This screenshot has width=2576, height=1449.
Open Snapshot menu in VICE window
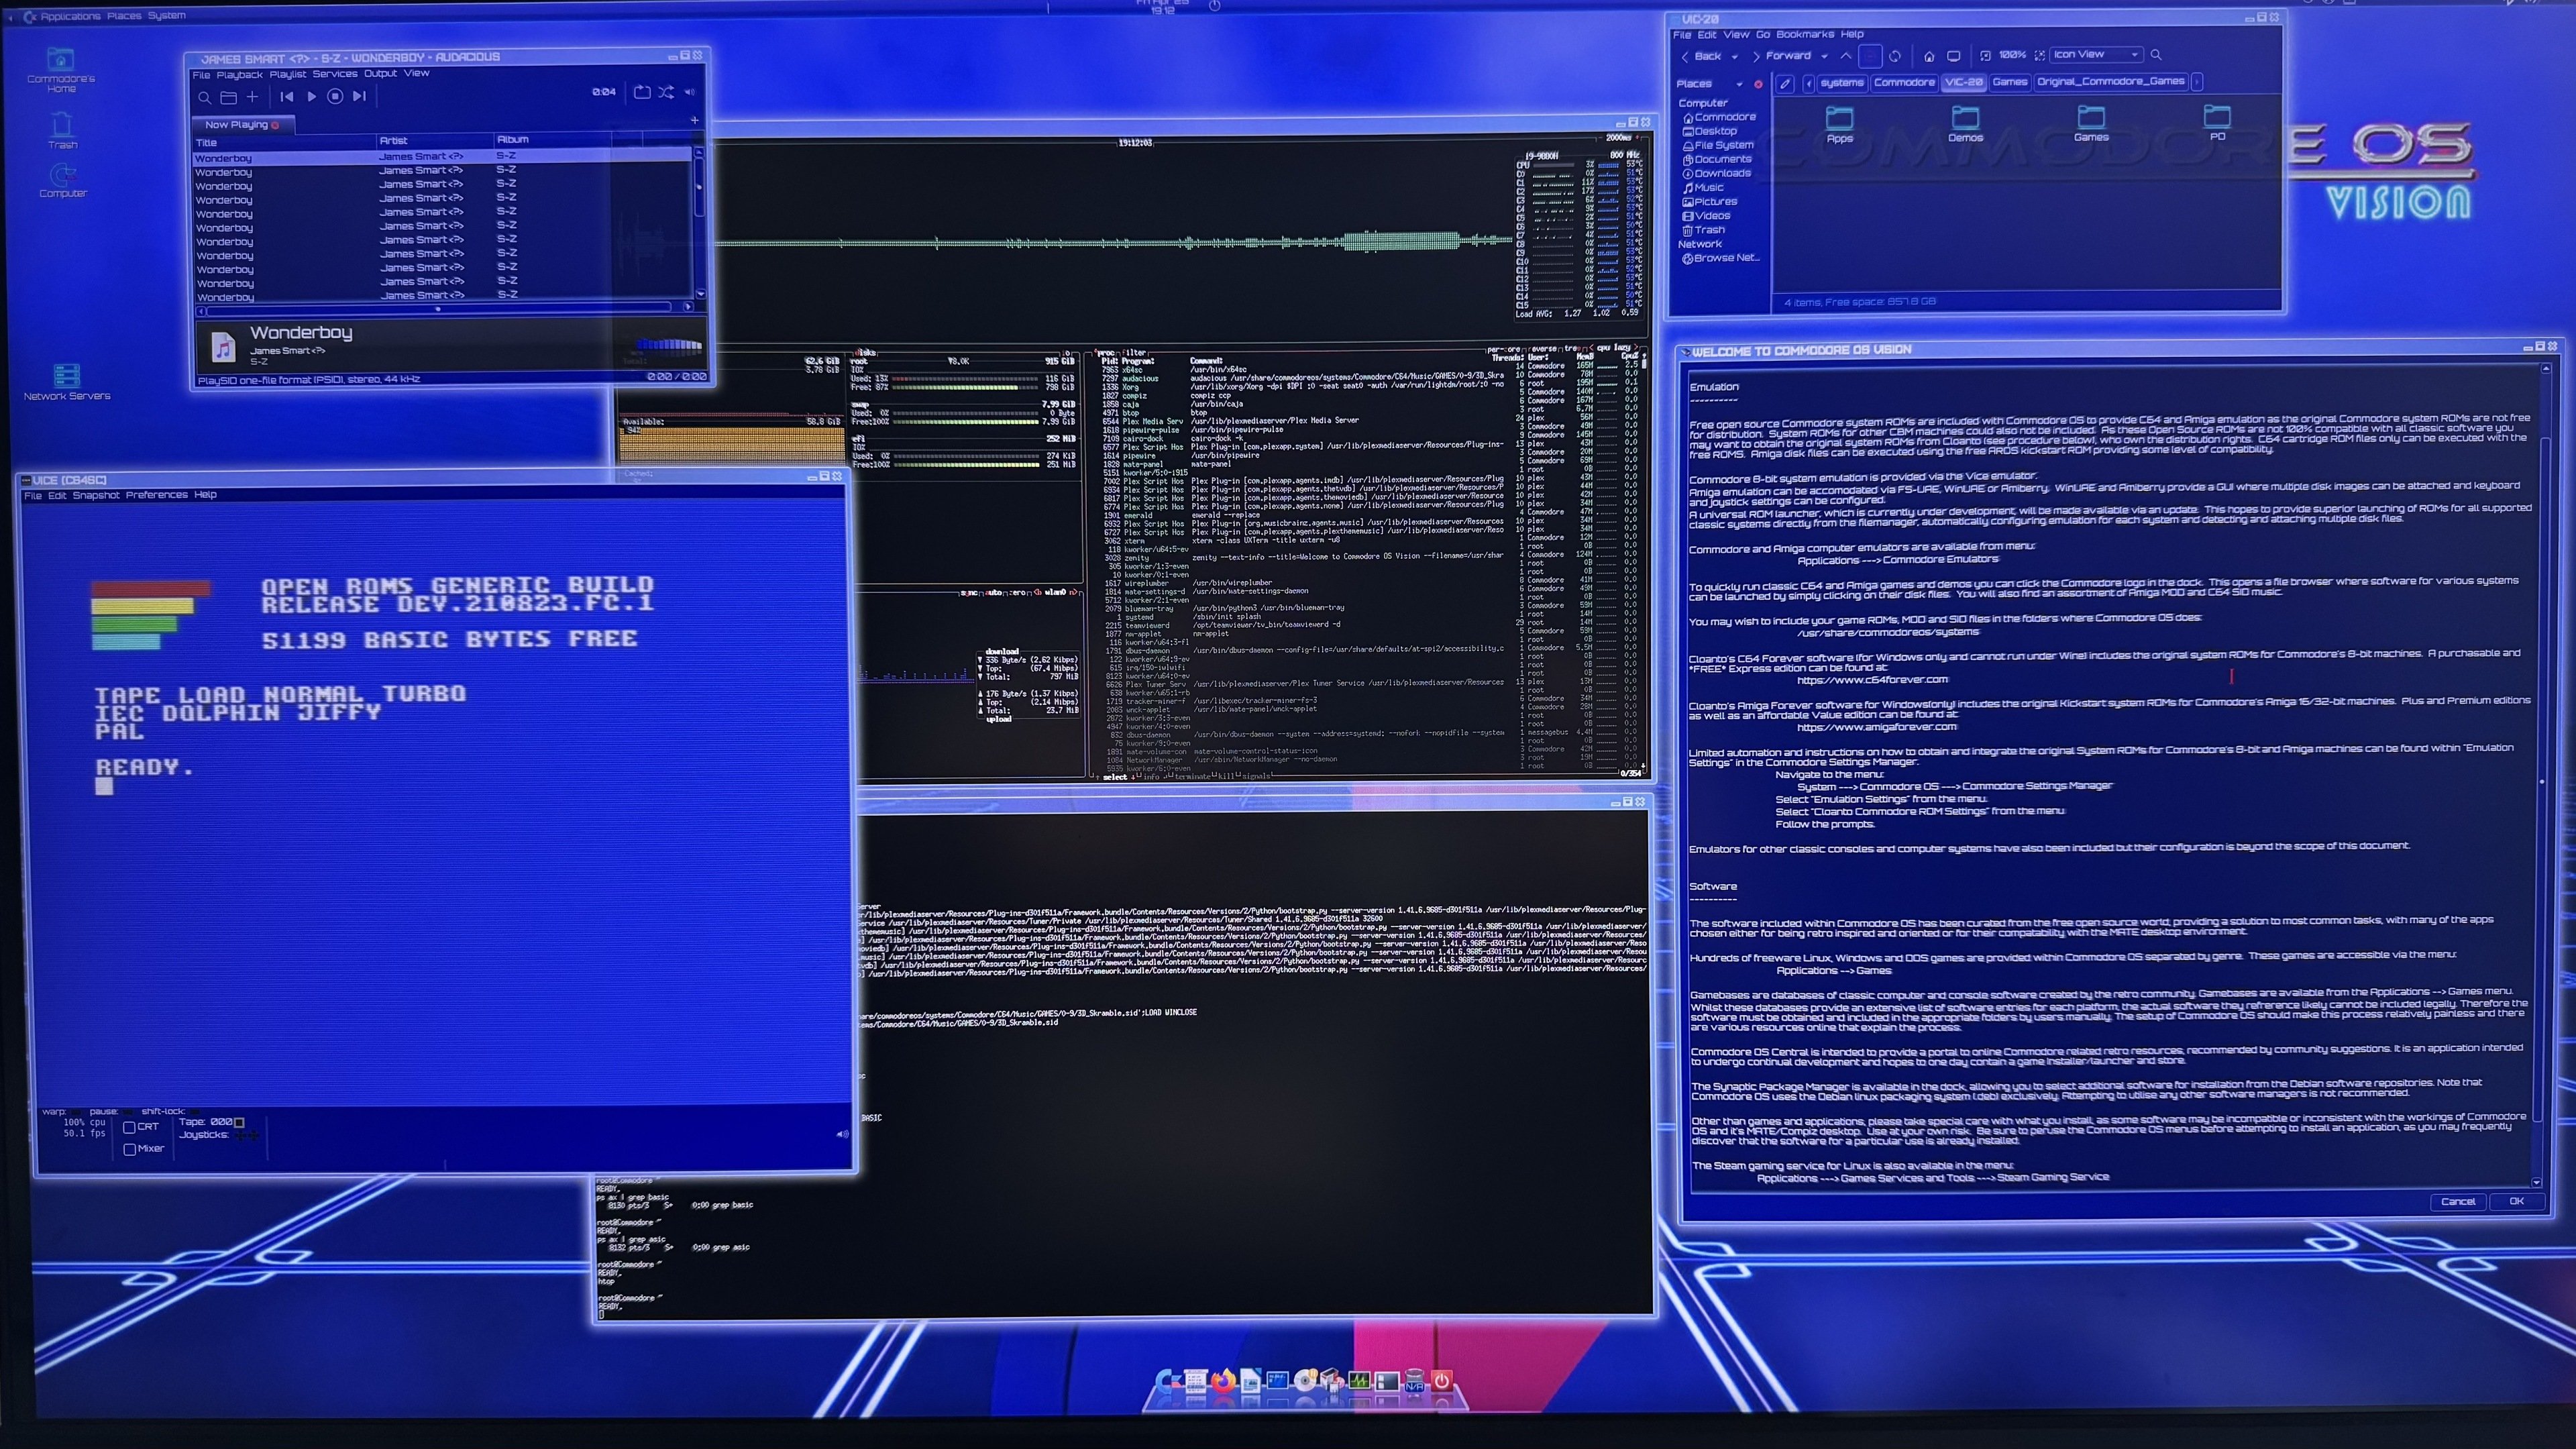pyautogui.click(x=95, y=495)
